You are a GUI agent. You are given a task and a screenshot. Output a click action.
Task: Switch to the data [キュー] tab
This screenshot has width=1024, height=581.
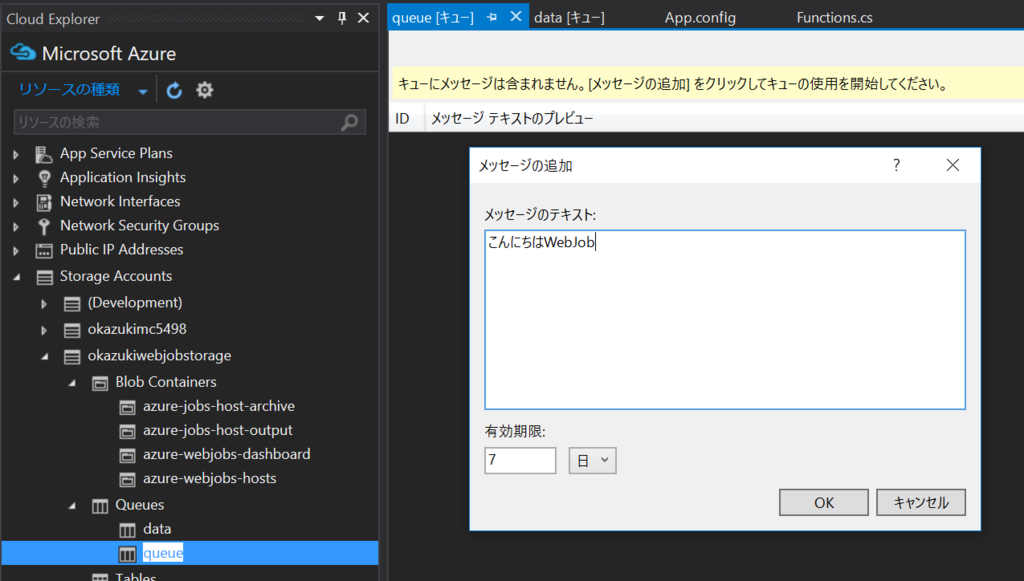coord(569,18)
